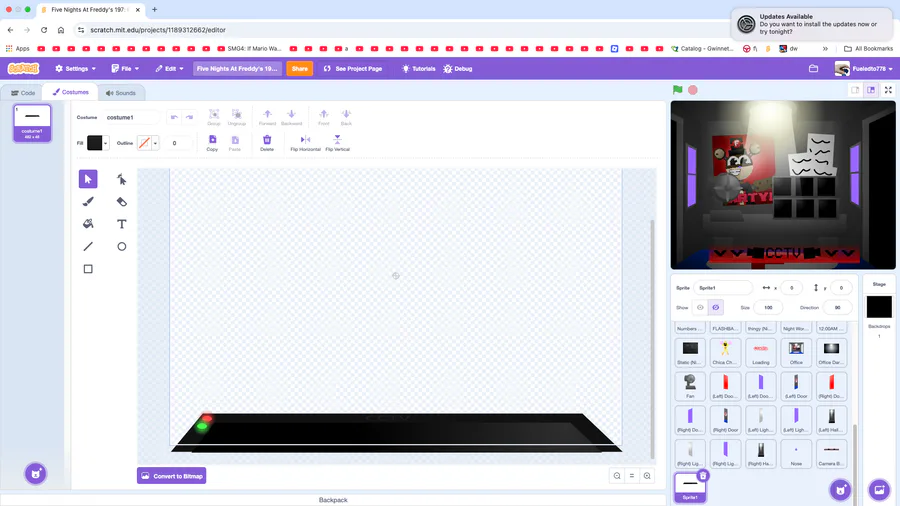
Task: Delete Sprite1 using its trash icon
Action: (703, 476)
